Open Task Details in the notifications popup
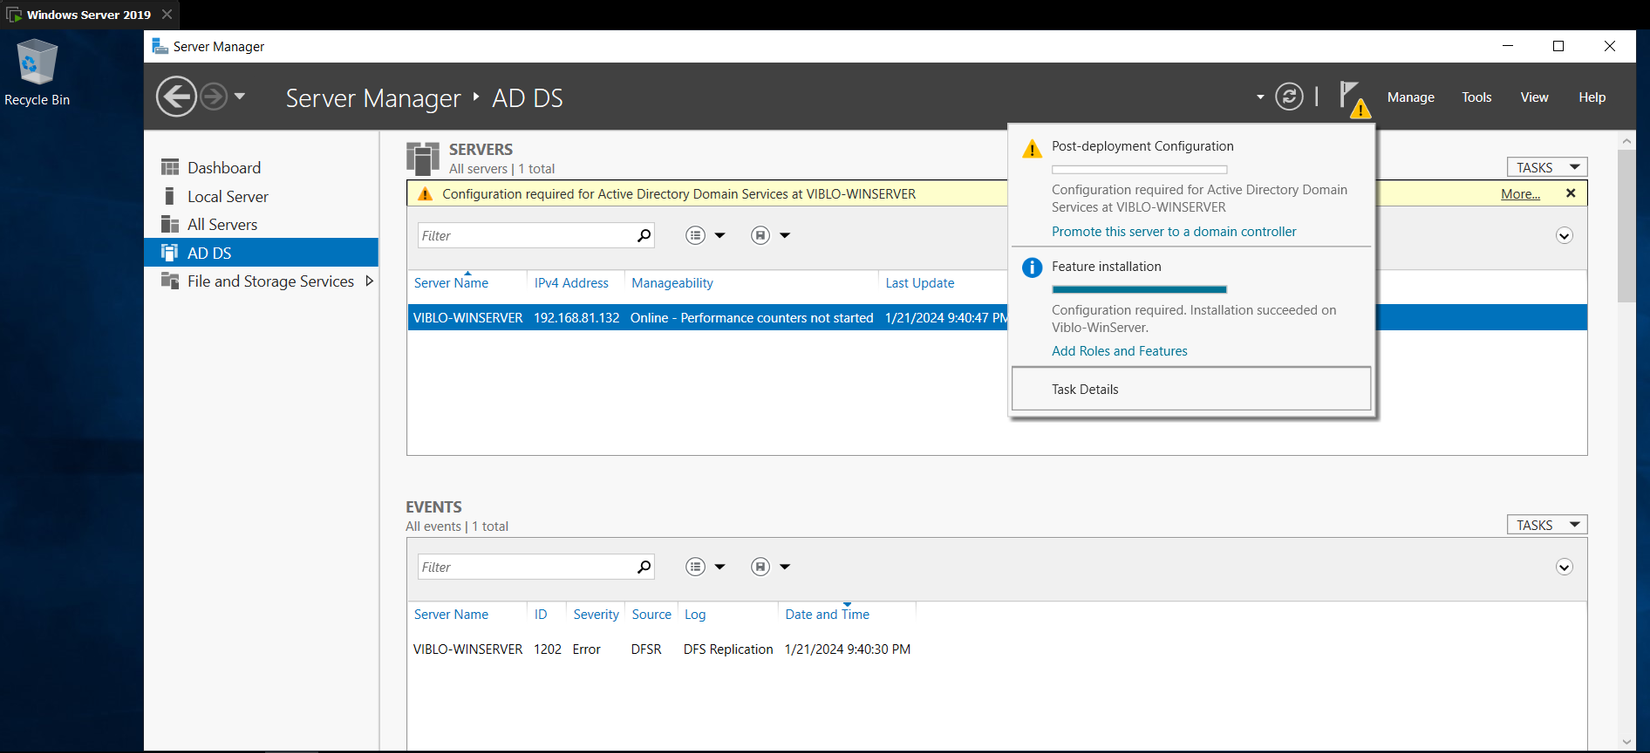Image resolution: width=1650 pixels, height=753 pixels. click(1191, 389)
